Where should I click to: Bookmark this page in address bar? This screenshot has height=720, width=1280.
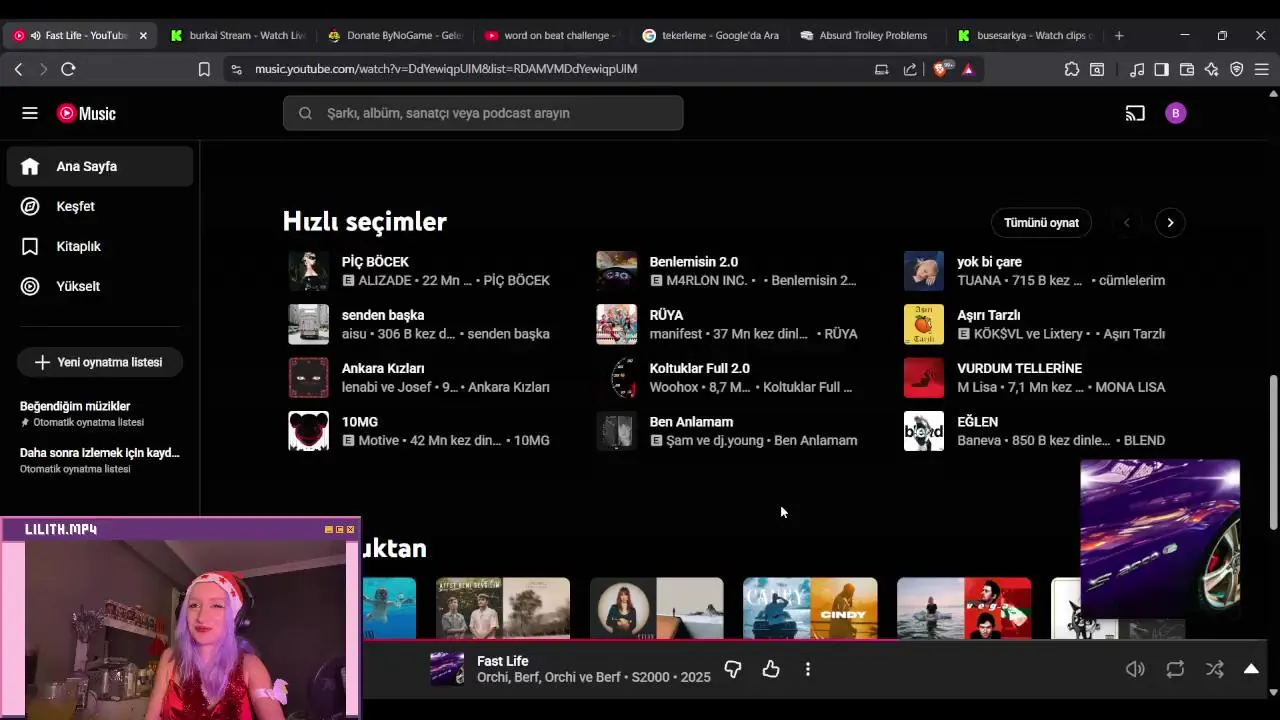[204, 69]
